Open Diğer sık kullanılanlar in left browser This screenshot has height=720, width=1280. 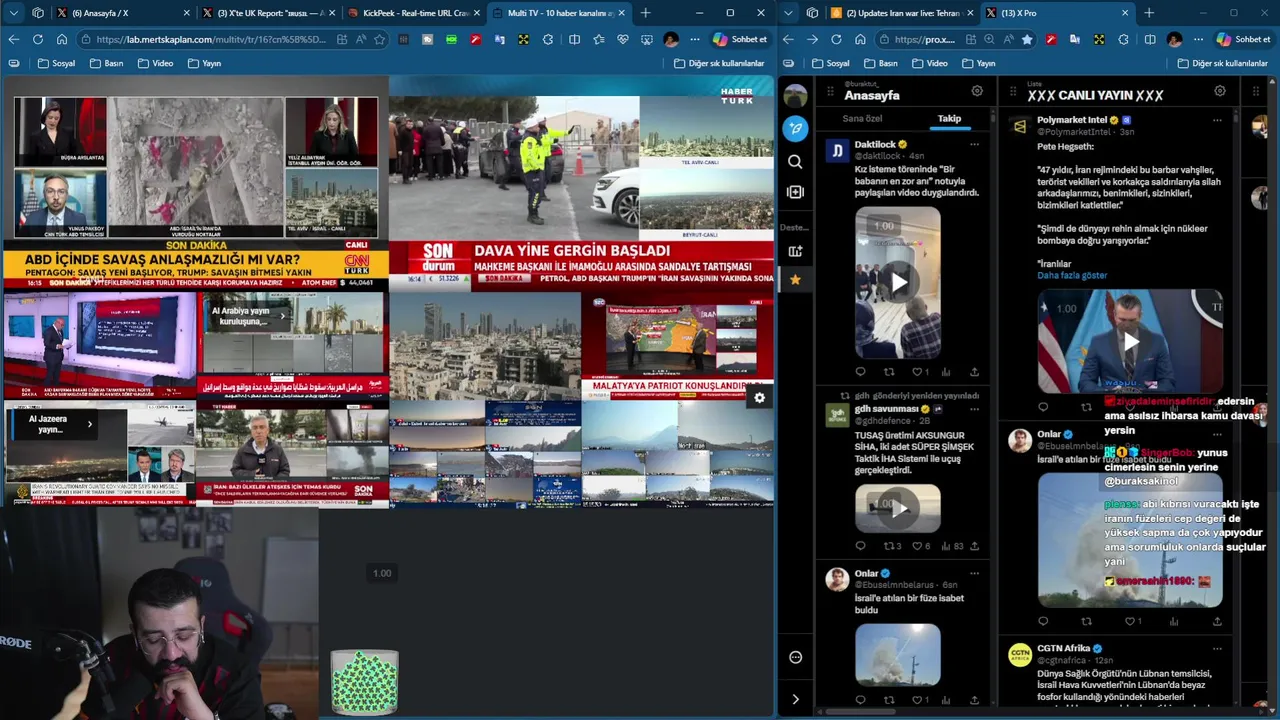[718, 63]
